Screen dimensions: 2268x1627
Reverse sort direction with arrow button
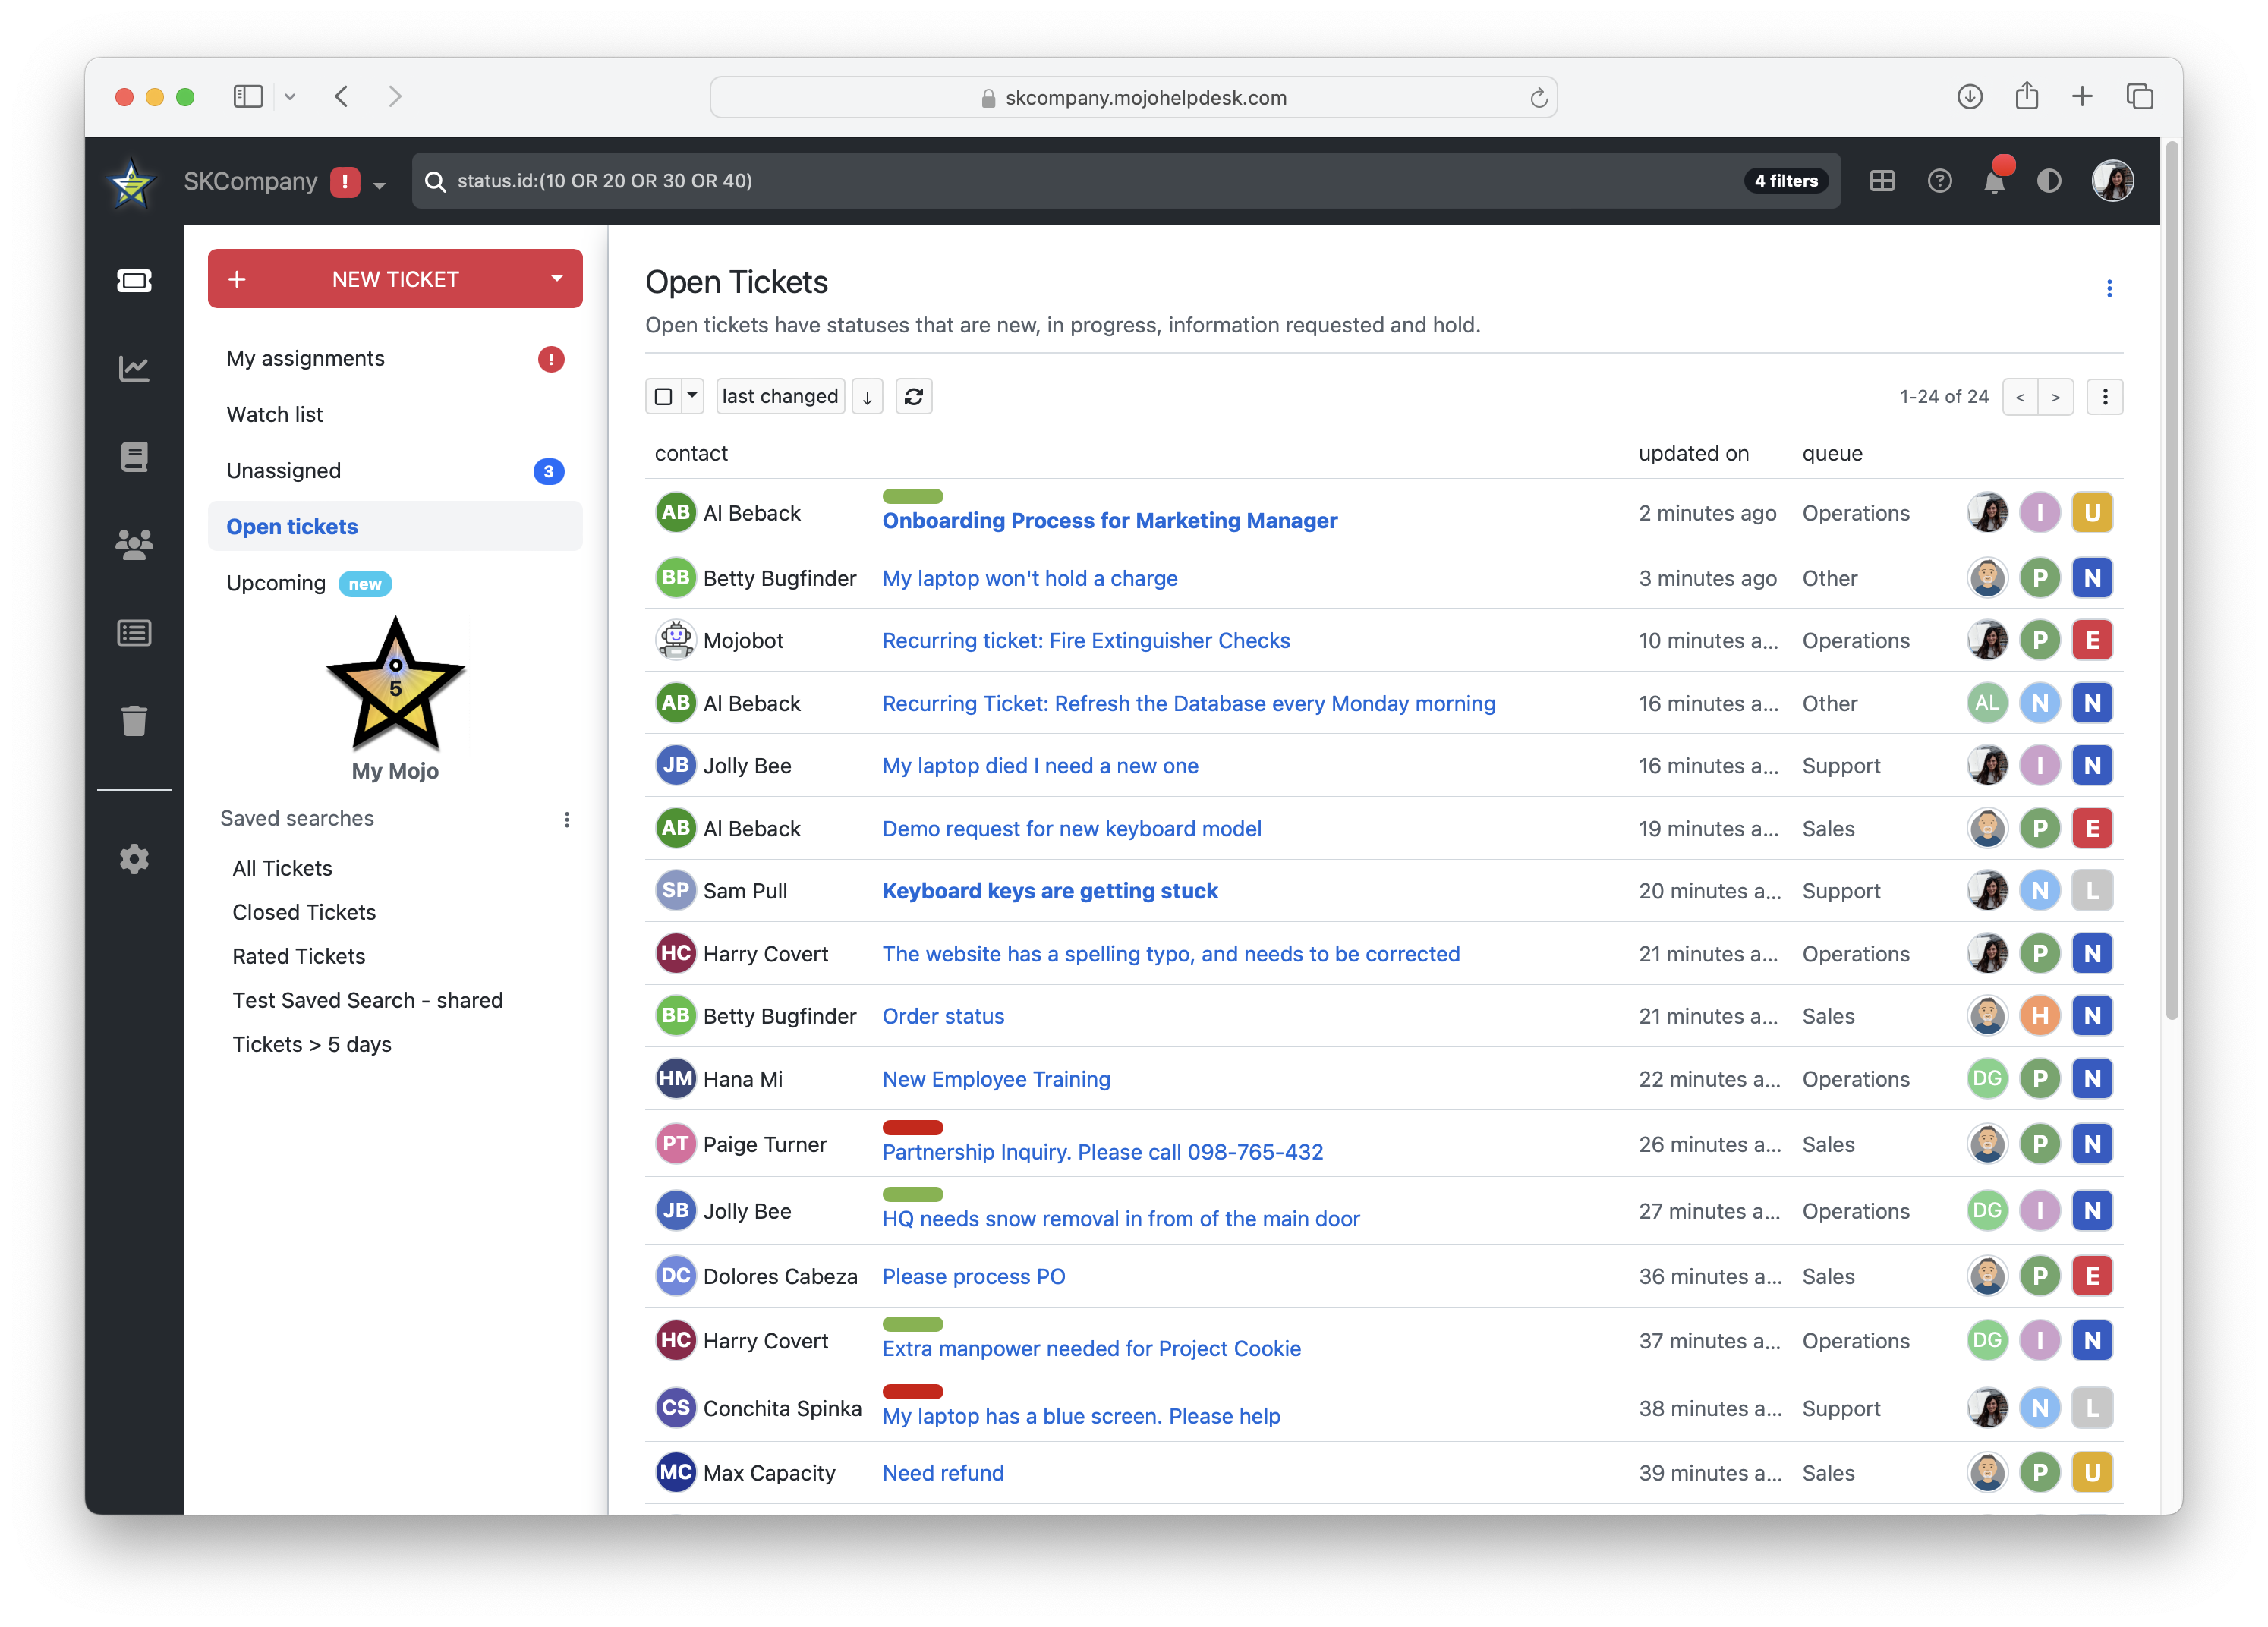[x=867, y=397]
